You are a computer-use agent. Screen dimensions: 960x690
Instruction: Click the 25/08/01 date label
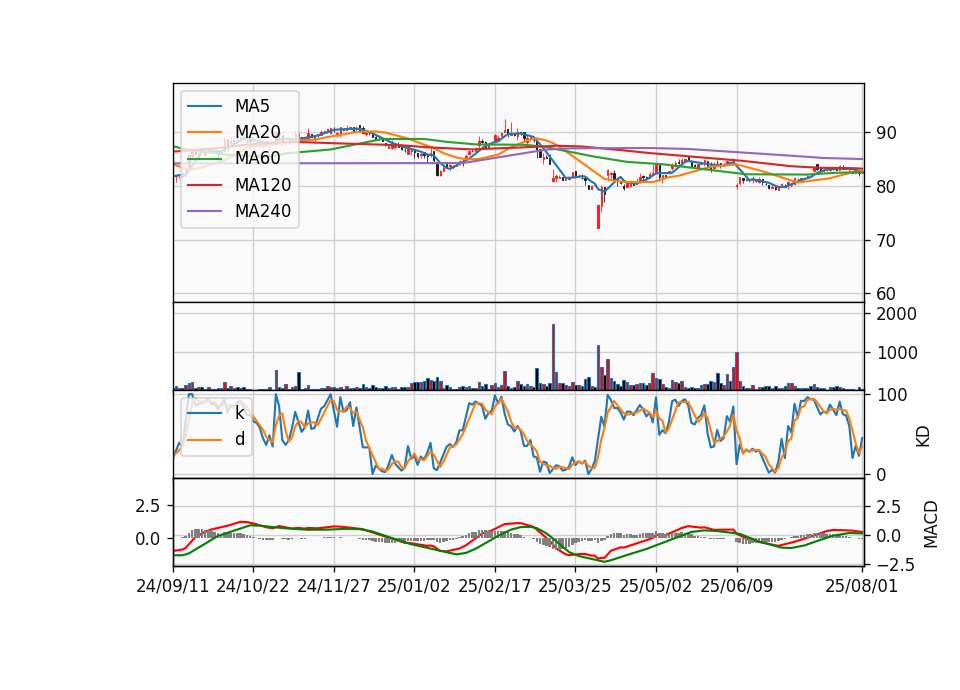pos(861,586)
